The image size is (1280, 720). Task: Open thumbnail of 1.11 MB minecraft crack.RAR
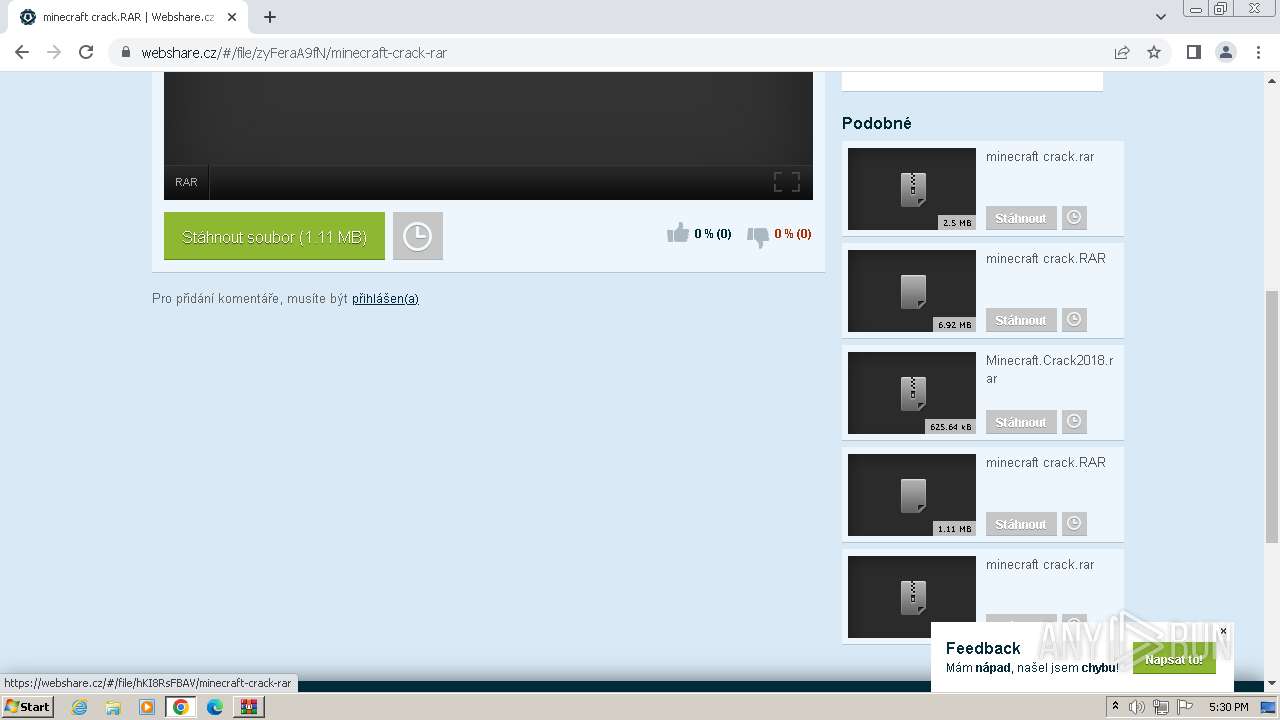(911, 495)
